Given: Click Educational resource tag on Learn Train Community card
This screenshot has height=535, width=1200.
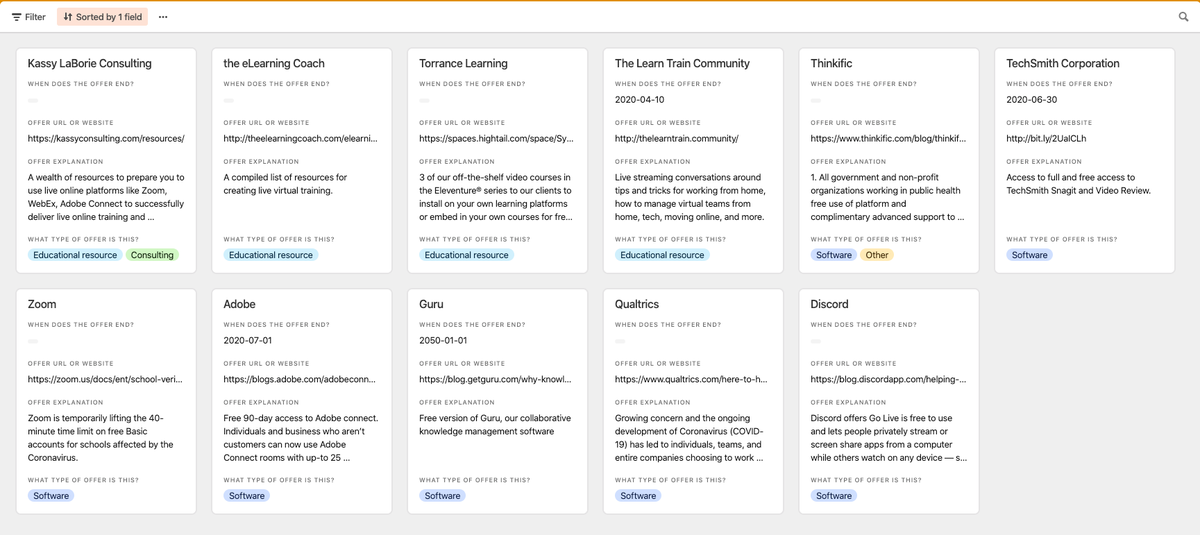Looking at the screenshot, I should point(662,255).
